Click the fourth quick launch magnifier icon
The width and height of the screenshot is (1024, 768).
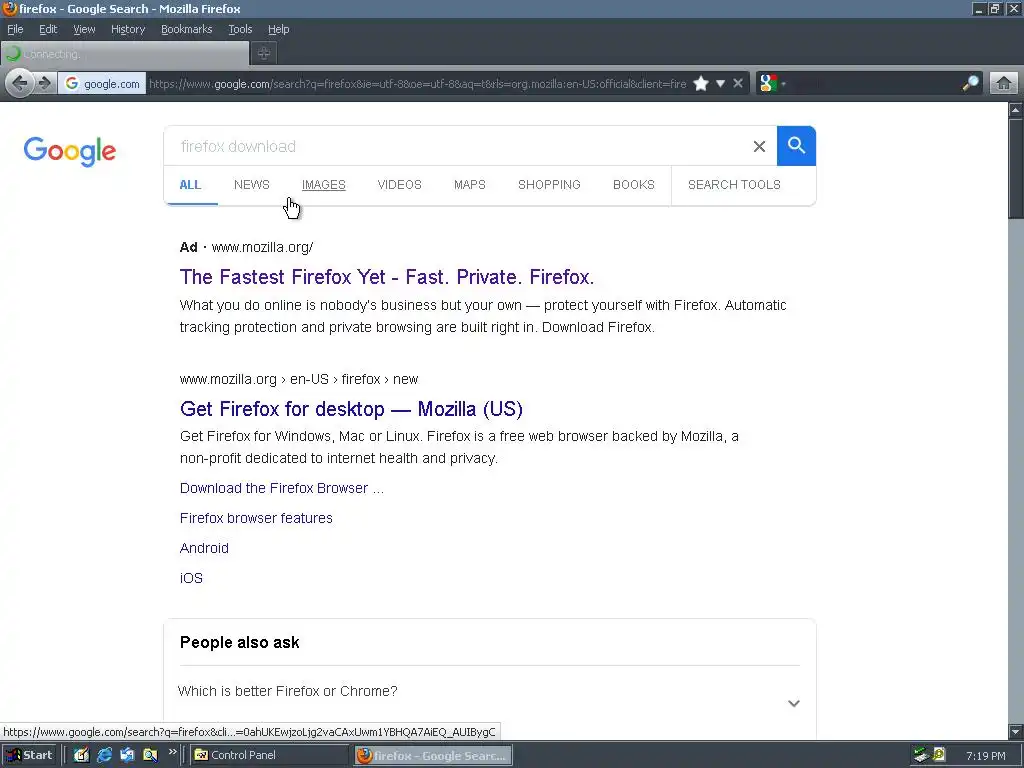tap(150, 755)
